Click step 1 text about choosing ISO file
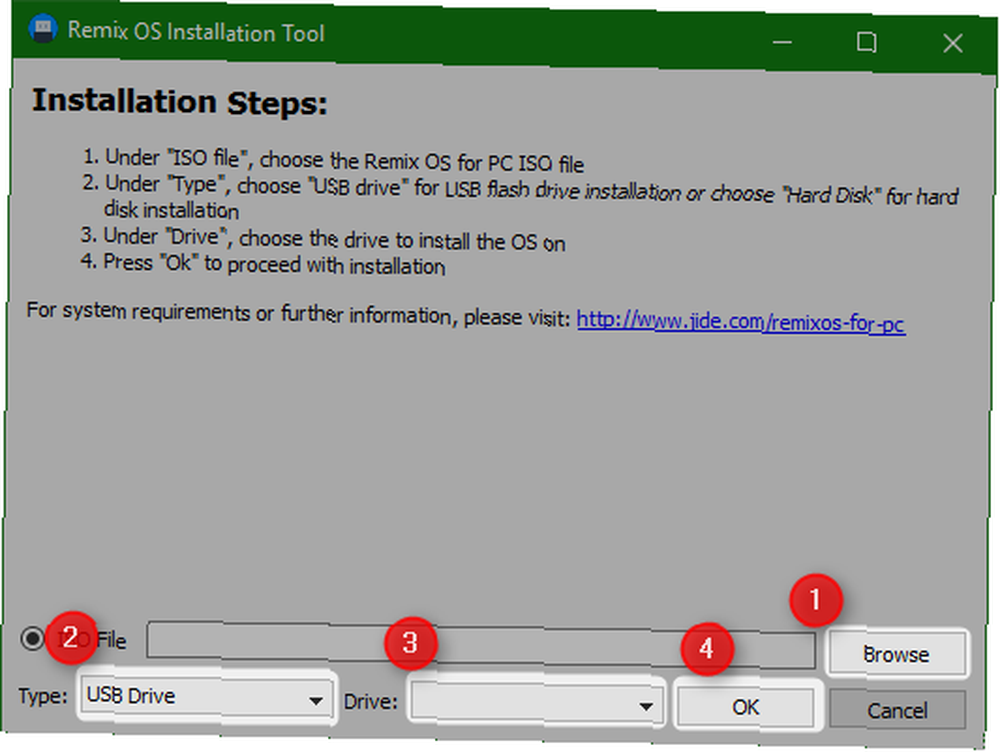Image resolution: width=1000 pixels, height=752 pixels. tap(334, 160)
